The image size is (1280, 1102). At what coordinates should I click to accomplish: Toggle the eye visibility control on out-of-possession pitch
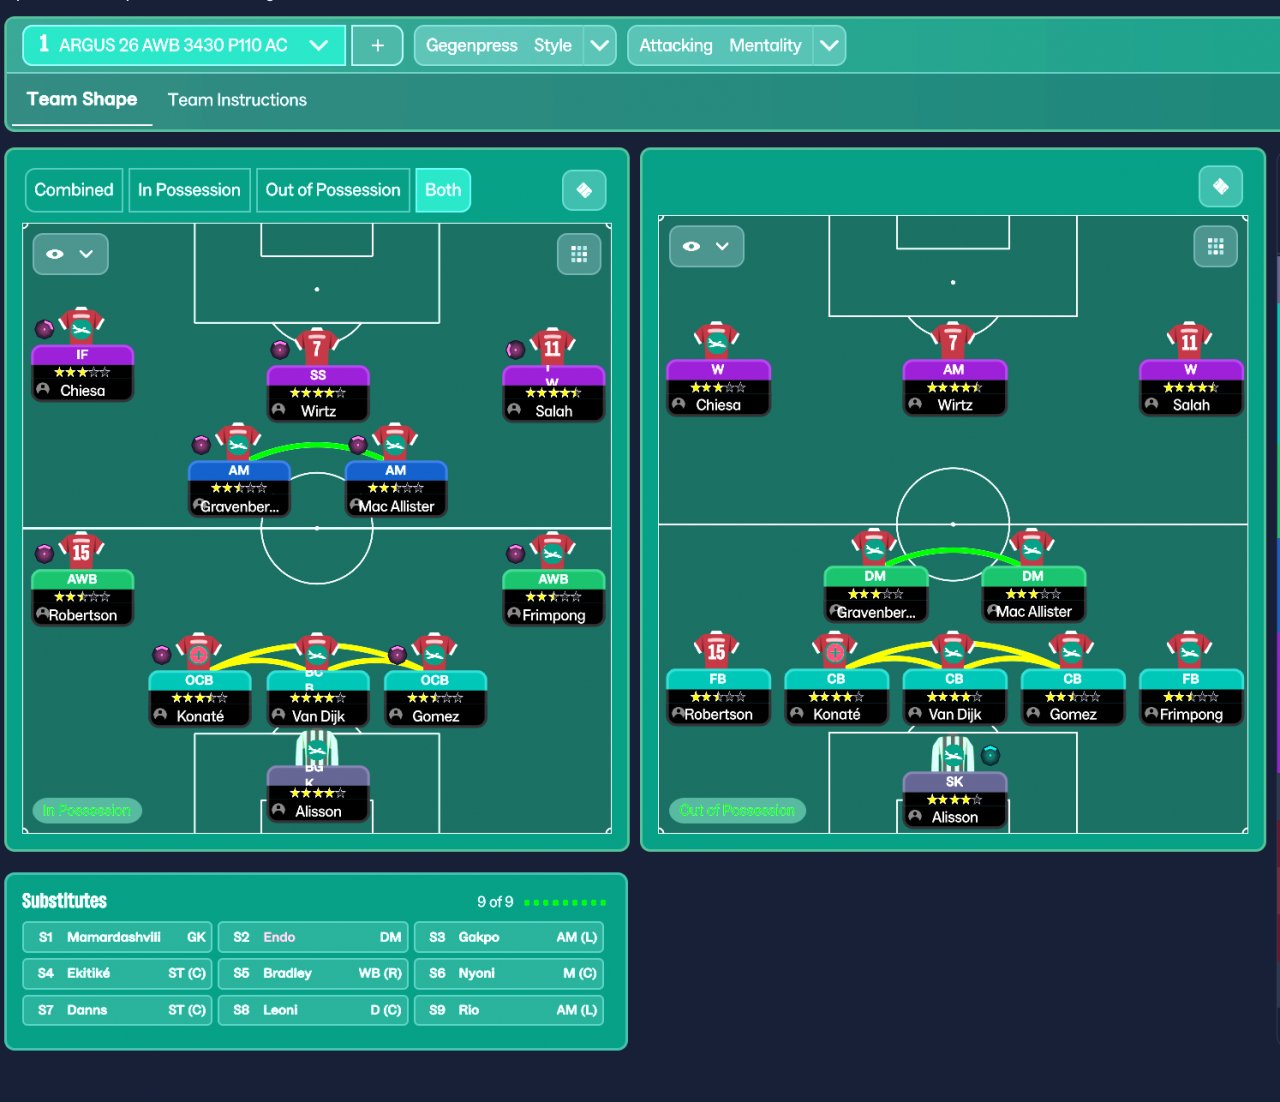point(707,246)
